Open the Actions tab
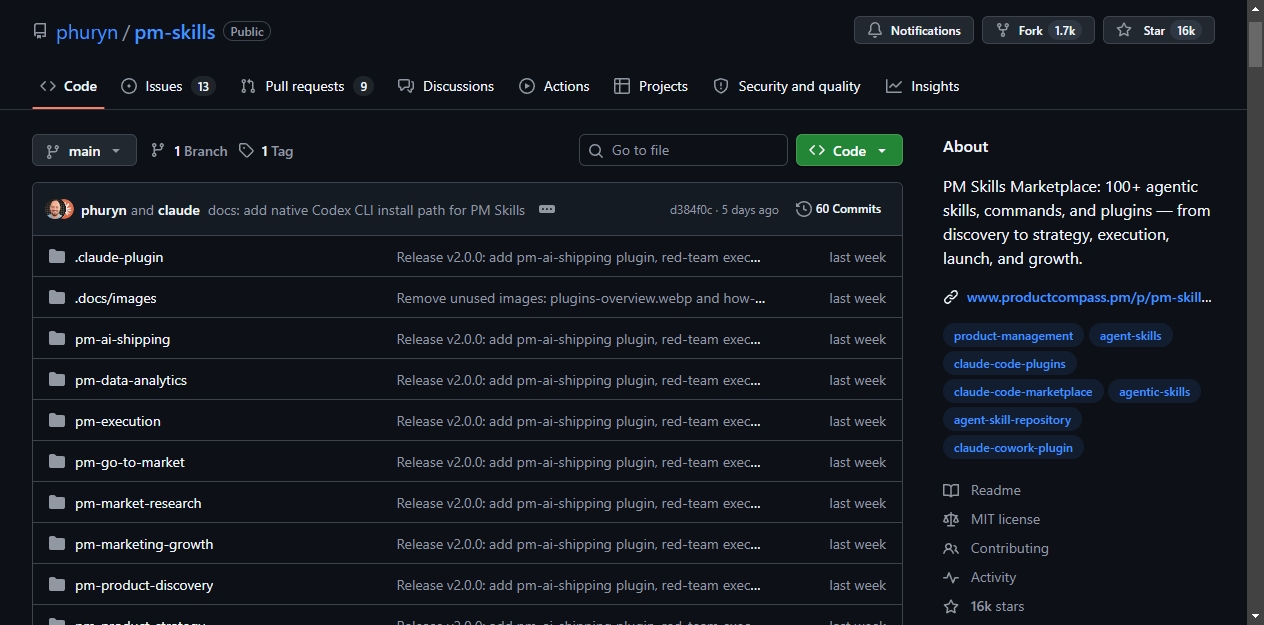The height and width of the screenshot is (625, 1264). (x=554, y=86)
